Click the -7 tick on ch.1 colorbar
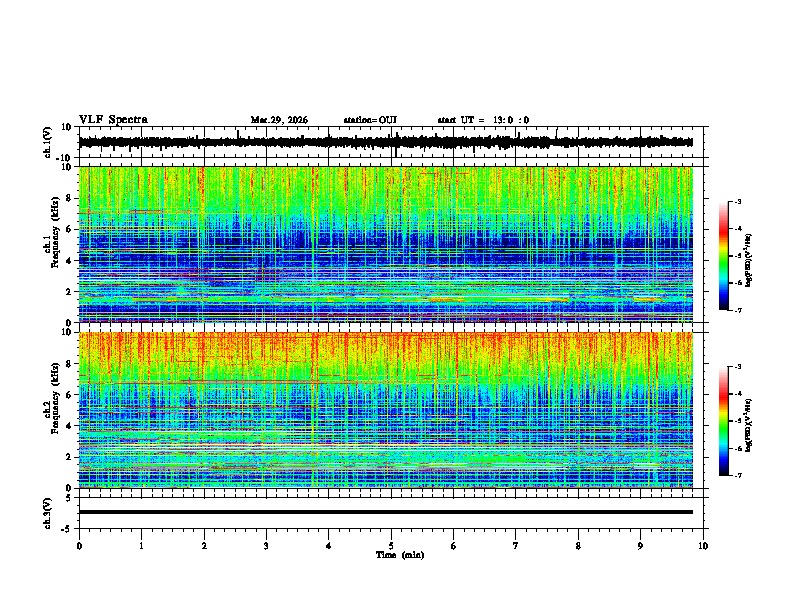The width and height of the screenshot is (792, 612). [x=738, y=310]
